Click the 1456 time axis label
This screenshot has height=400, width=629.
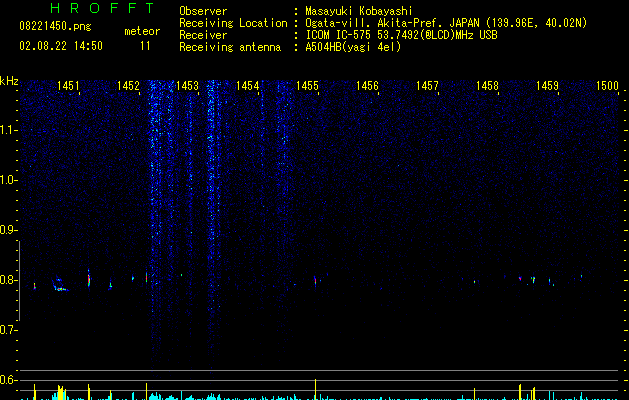(367, 86)
